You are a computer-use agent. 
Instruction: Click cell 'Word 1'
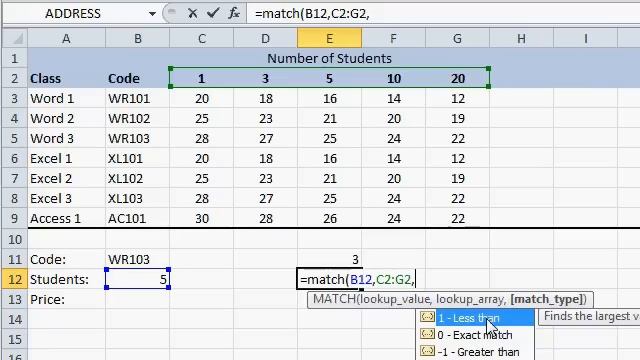[x=67, y=98]
